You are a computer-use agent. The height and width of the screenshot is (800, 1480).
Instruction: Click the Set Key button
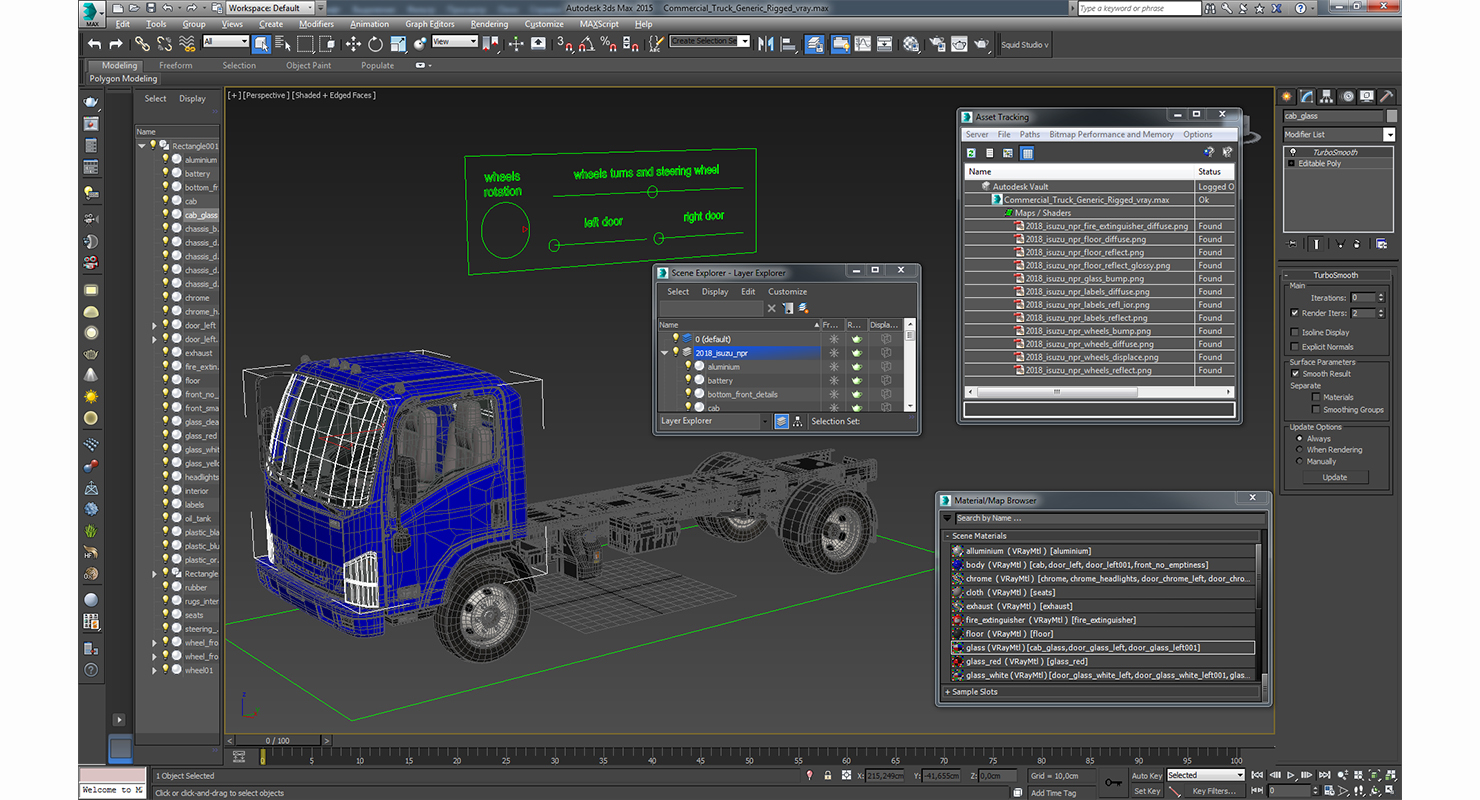(1147, 791)
